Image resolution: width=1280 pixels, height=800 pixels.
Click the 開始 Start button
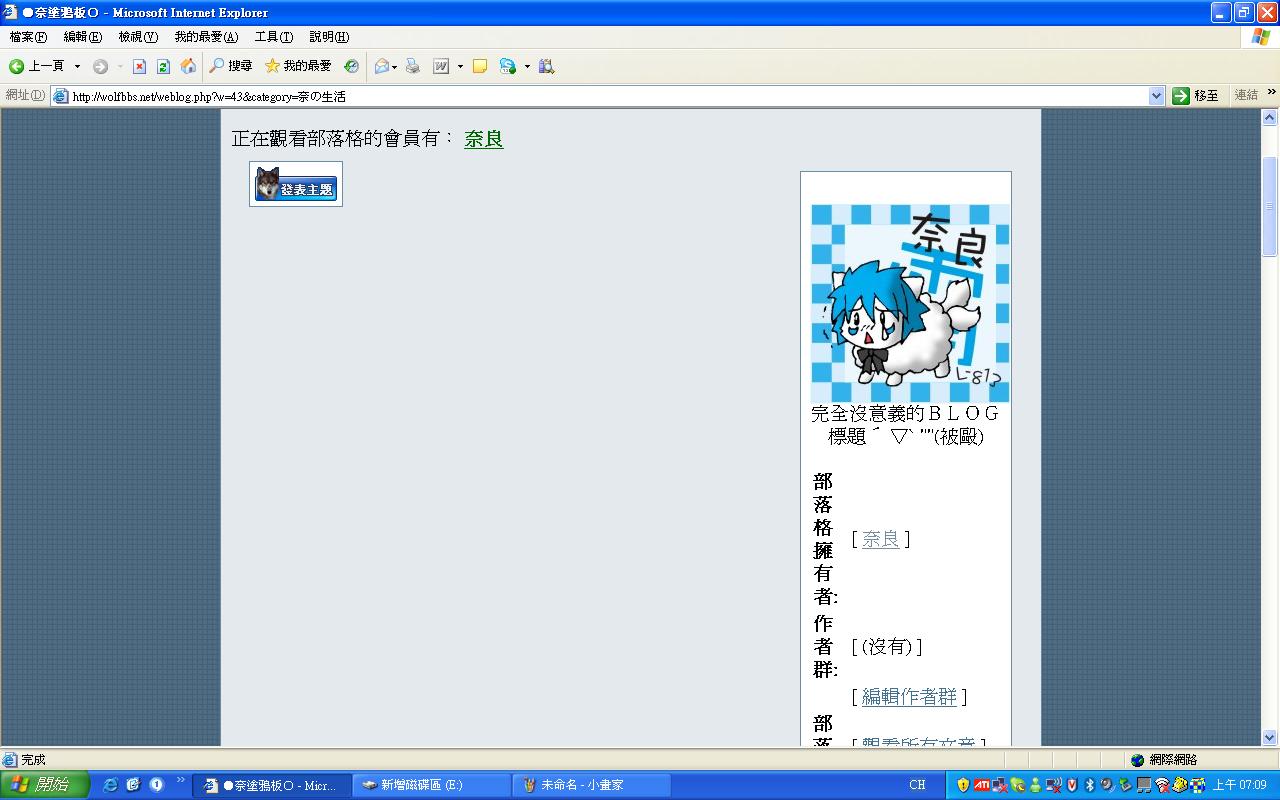coord(44,785)
